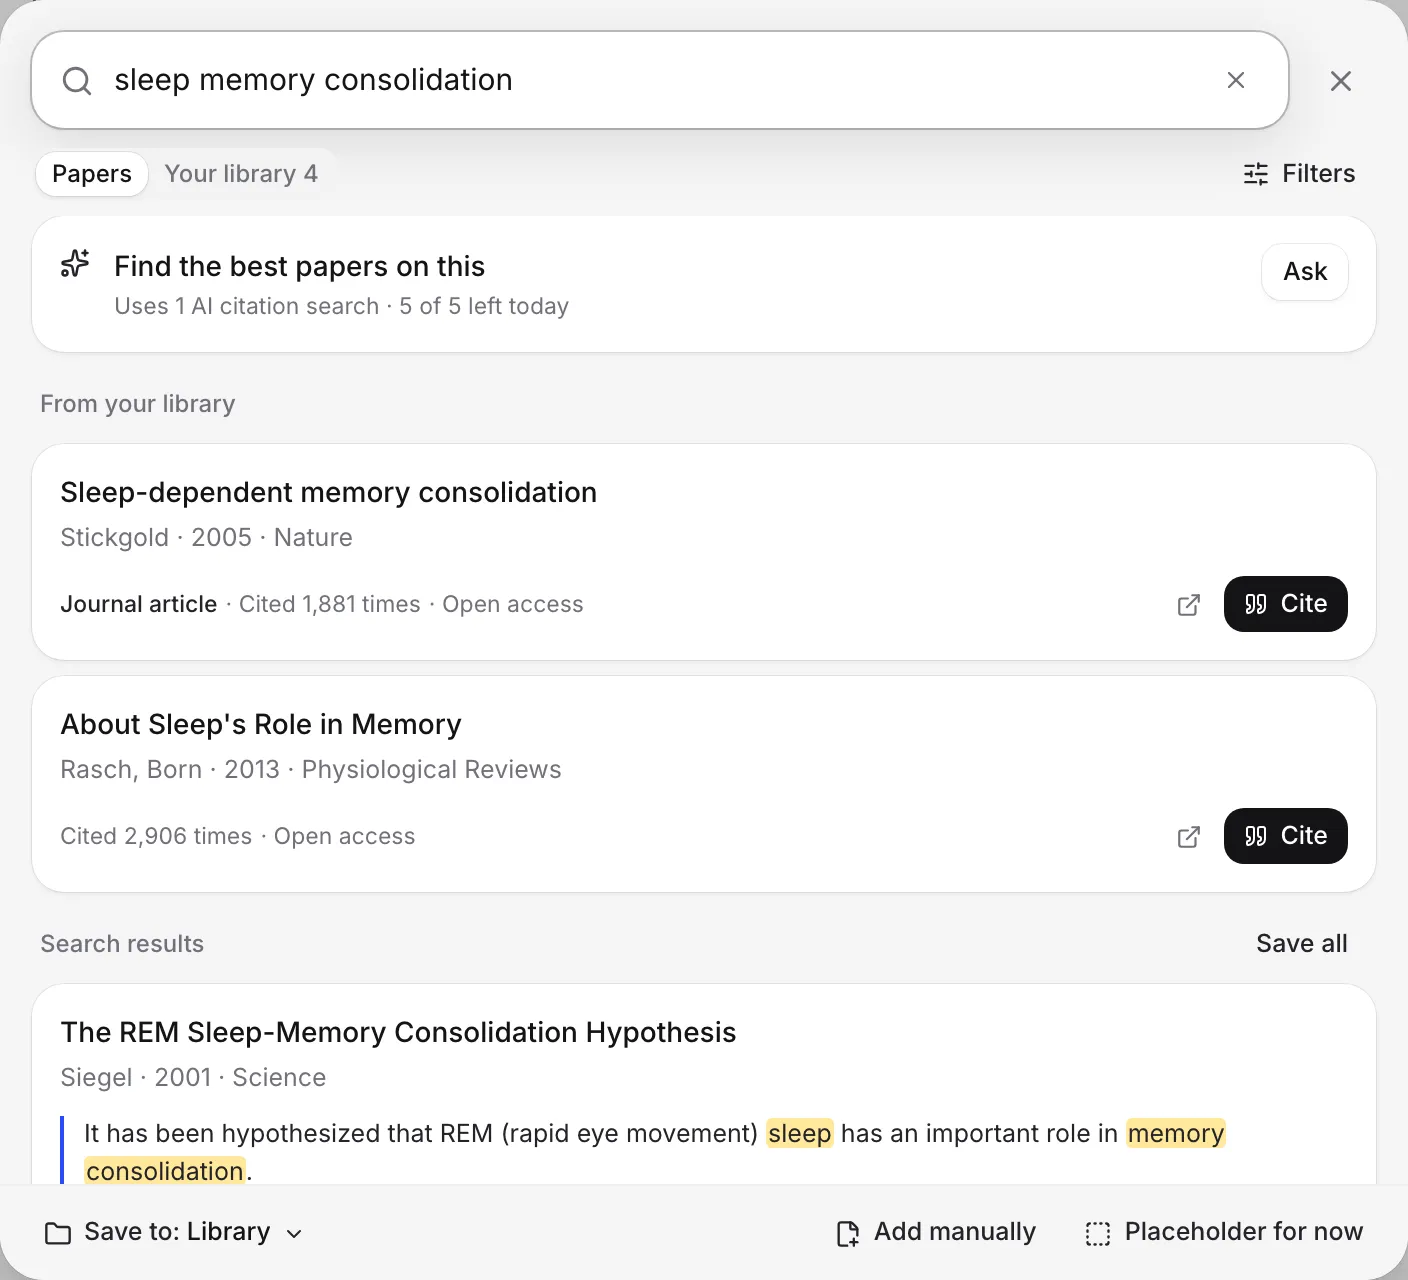Open About Sleep's Role in Memory
This screenshot has width=1408, height=1280.
point(261,724)
